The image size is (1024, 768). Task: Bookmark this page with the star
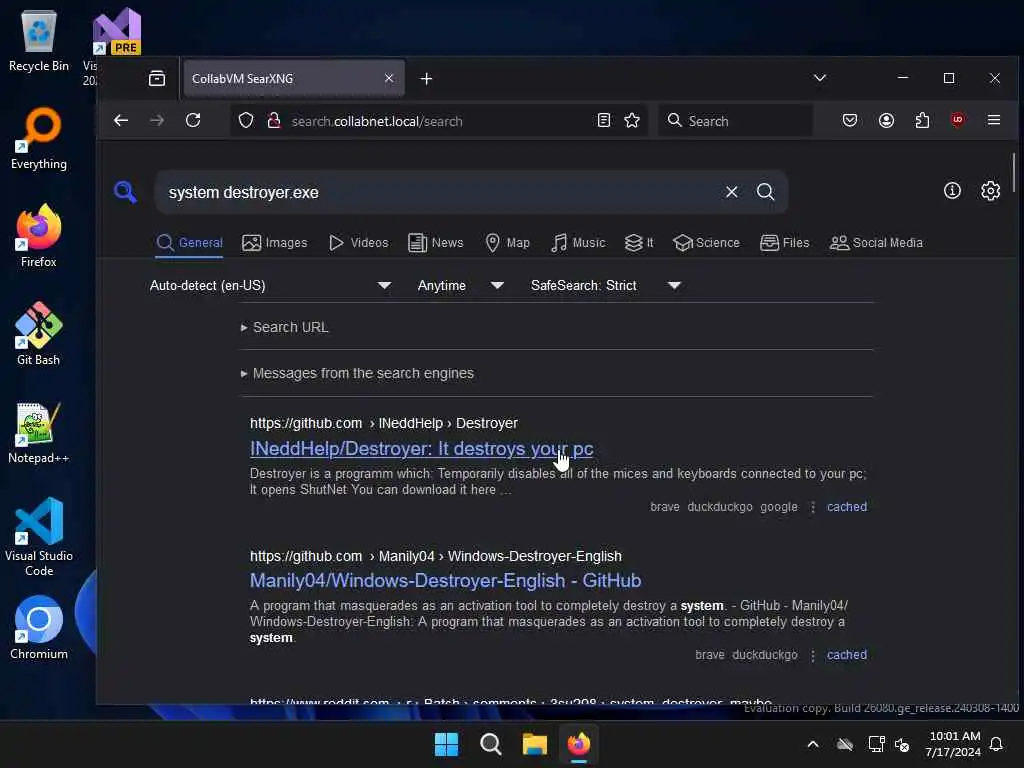[x=632, y=120]
